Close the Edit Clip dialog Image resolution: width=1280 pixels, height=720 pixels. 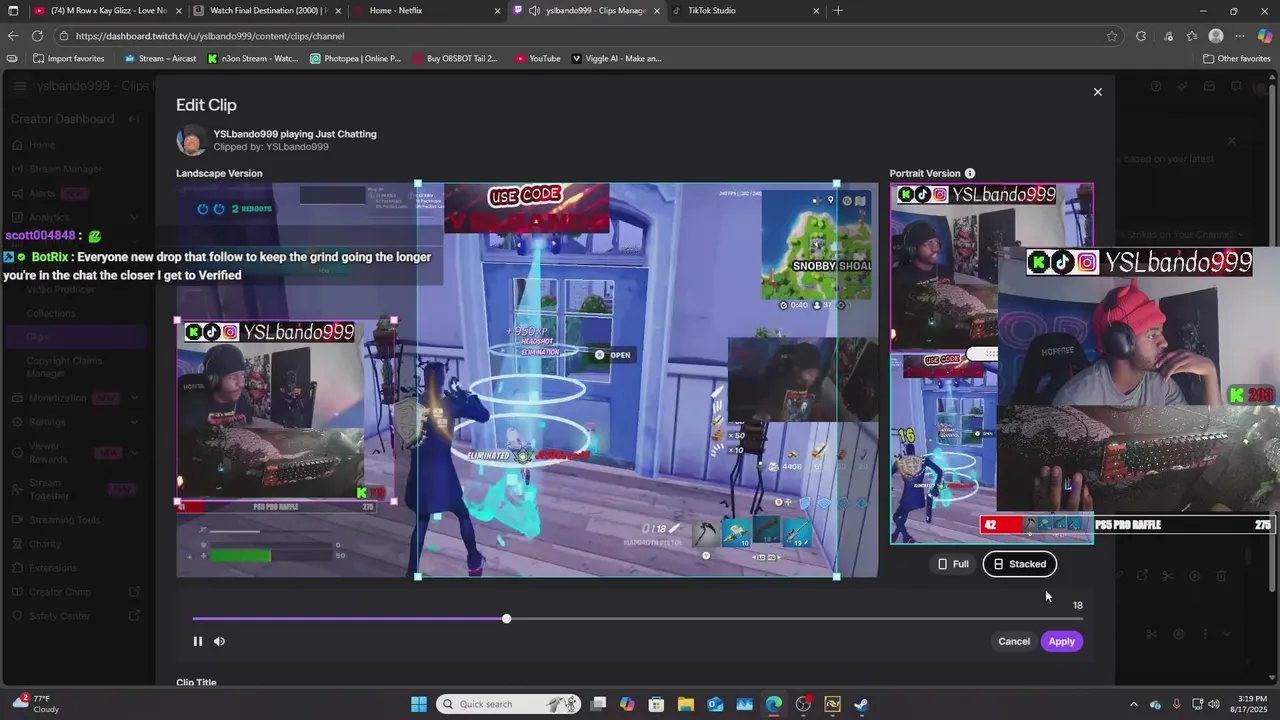(x=1097, y=92)
